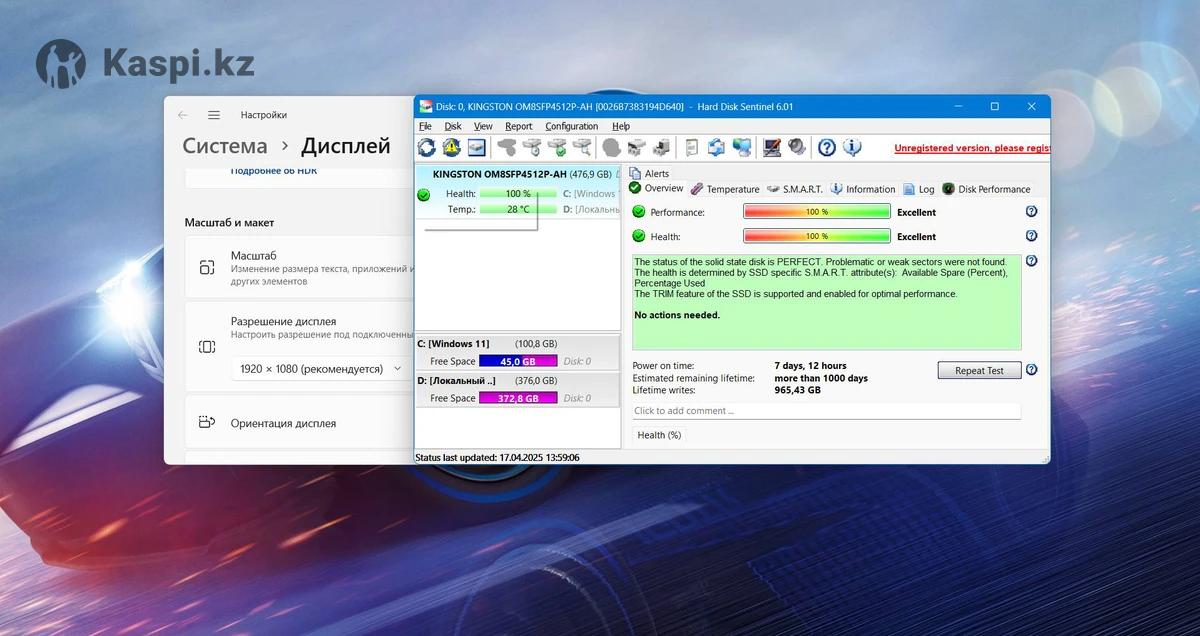
Task: Click the "more than 1000 days" lifetime value
Action: tap(821, 378)
